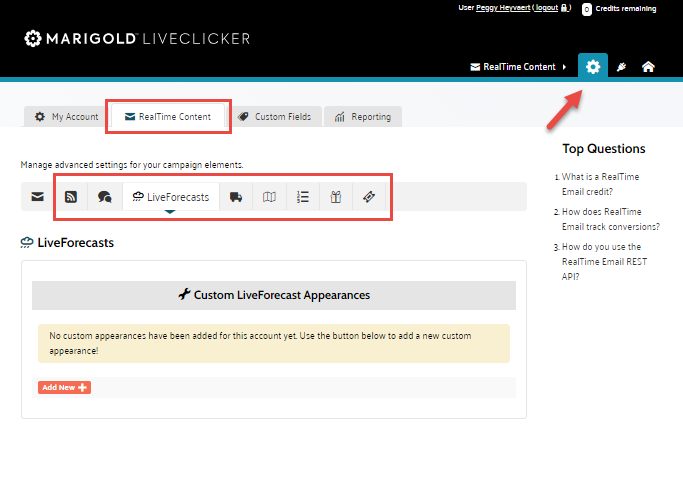Image resolution: width=683 pixels, height=498 pixels.
Task: Switch to the Reporting tab
Action: coord(362,117)
